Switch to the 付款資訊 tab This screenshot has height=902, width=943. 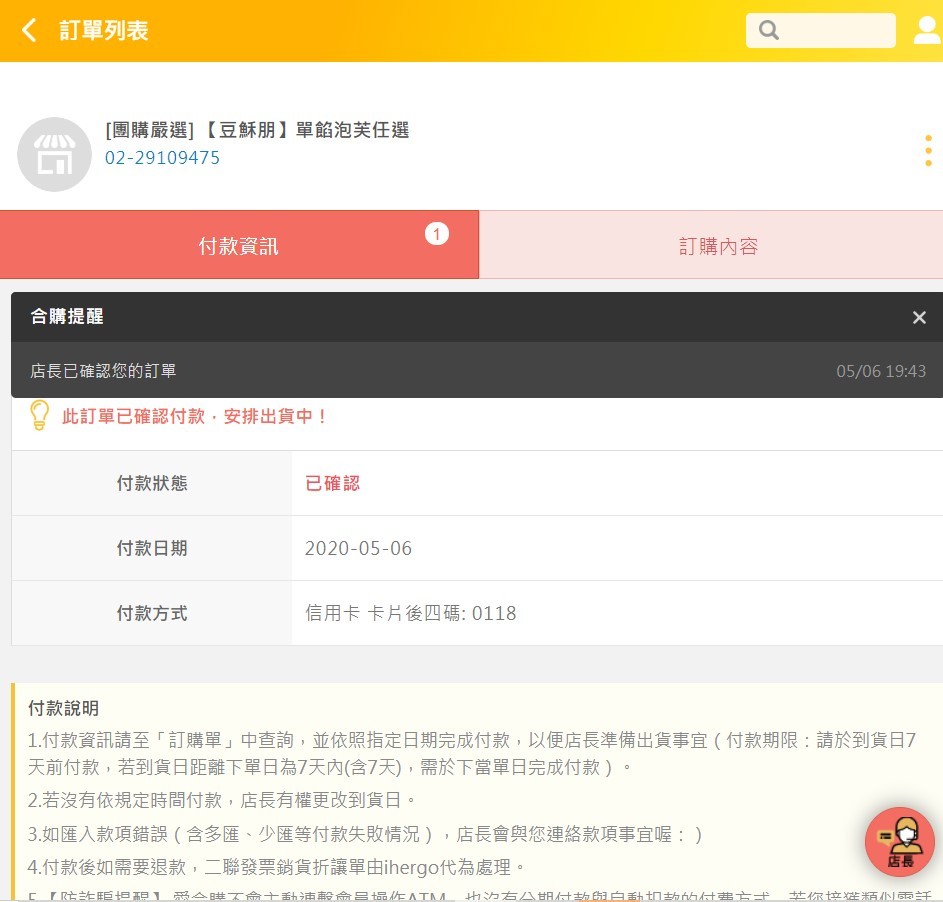(239, 245)
